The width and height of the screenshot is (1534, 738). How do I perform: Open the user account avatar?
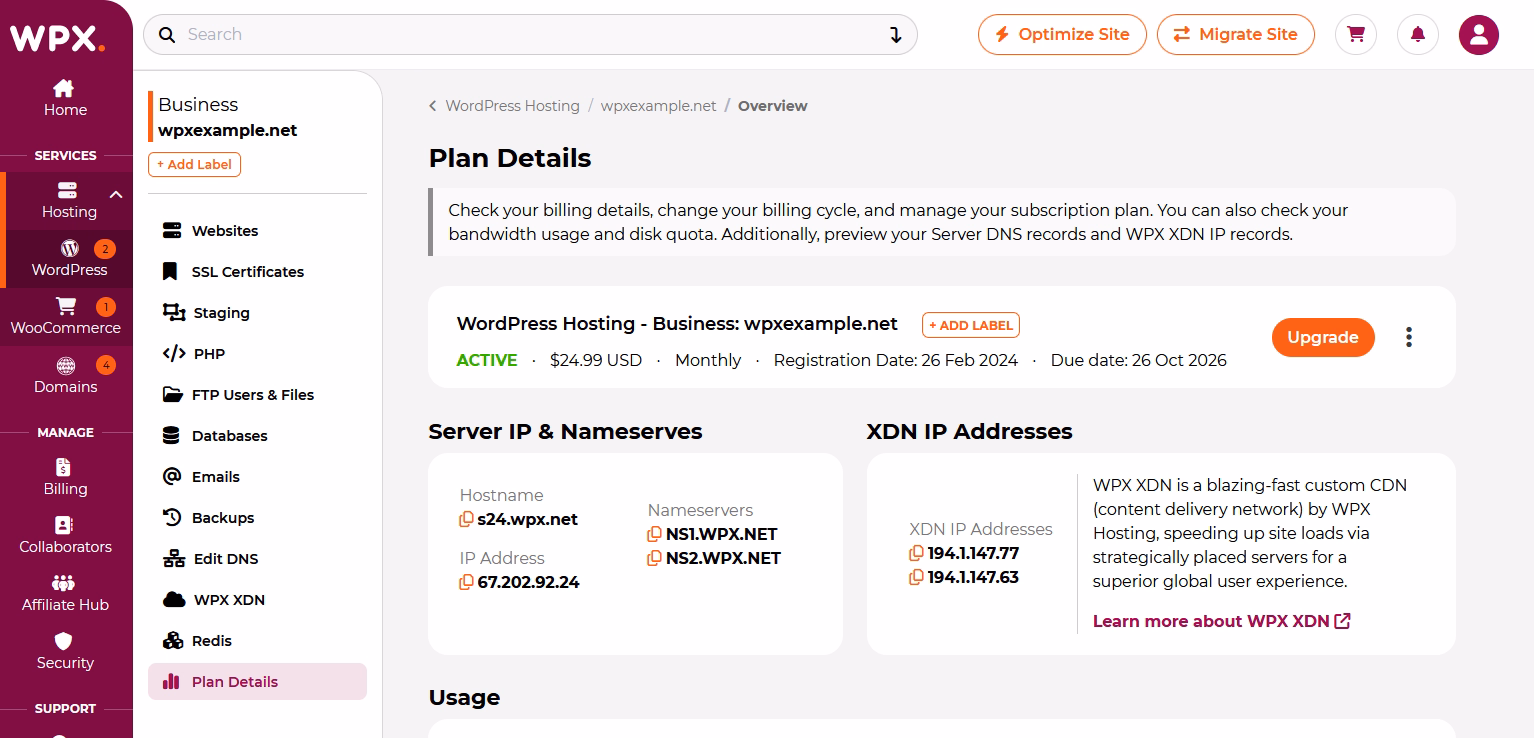pyautogui.click(x=1479, y=35)
